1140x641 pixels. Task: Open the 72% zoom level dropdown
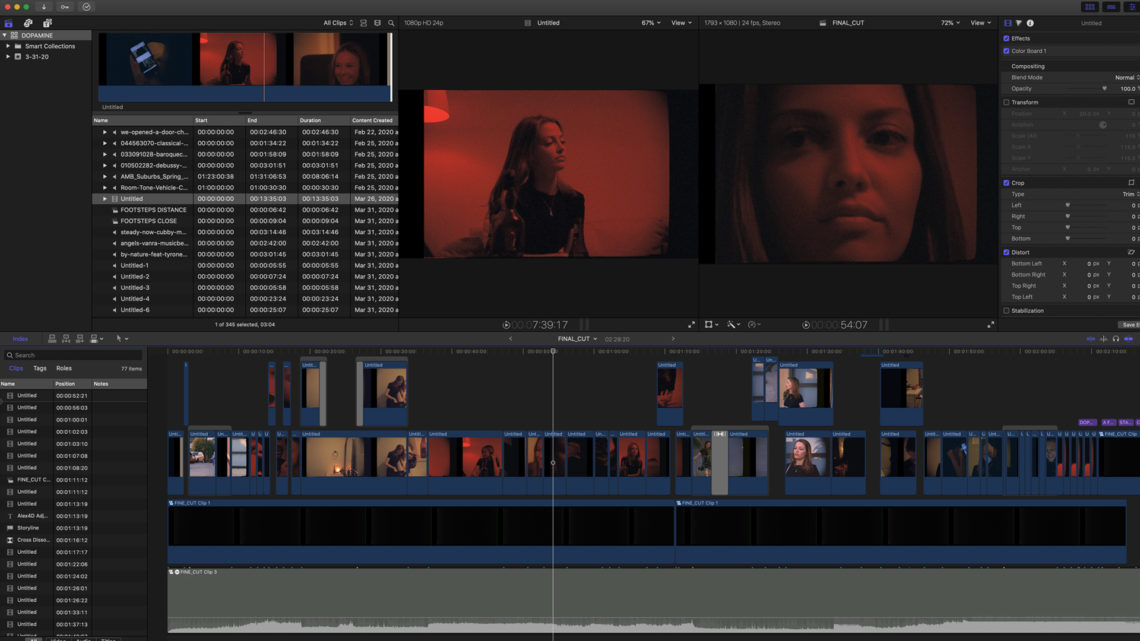coord(950,23)
